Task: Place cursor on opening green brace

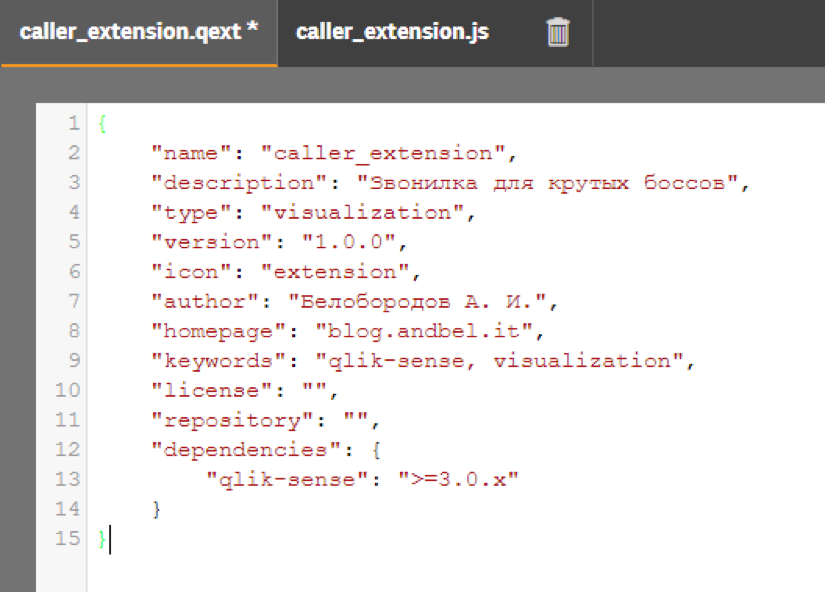Action: click(x=102, y=124)
